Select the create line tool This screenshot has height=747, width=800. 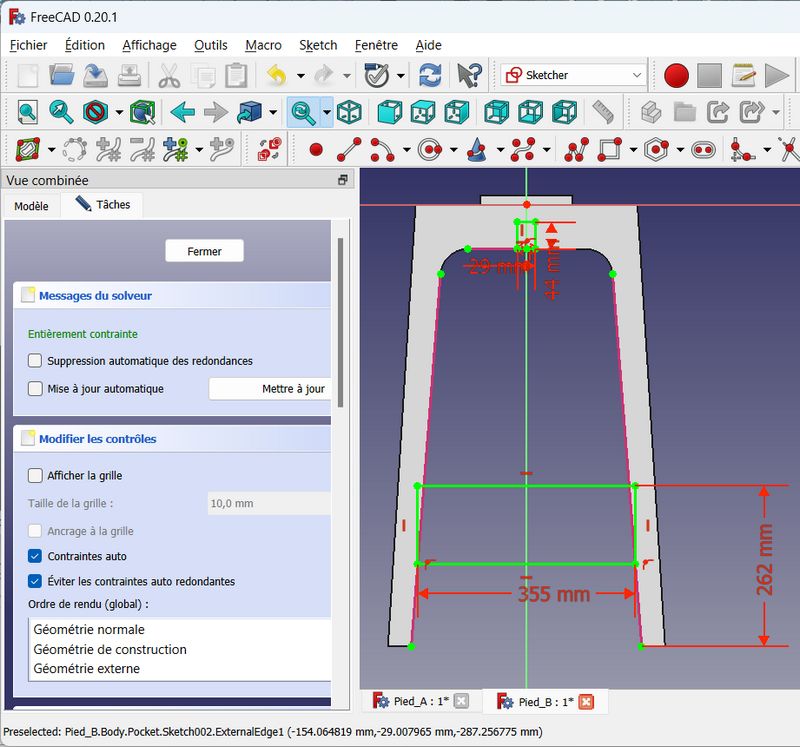[x=349, y=150]
